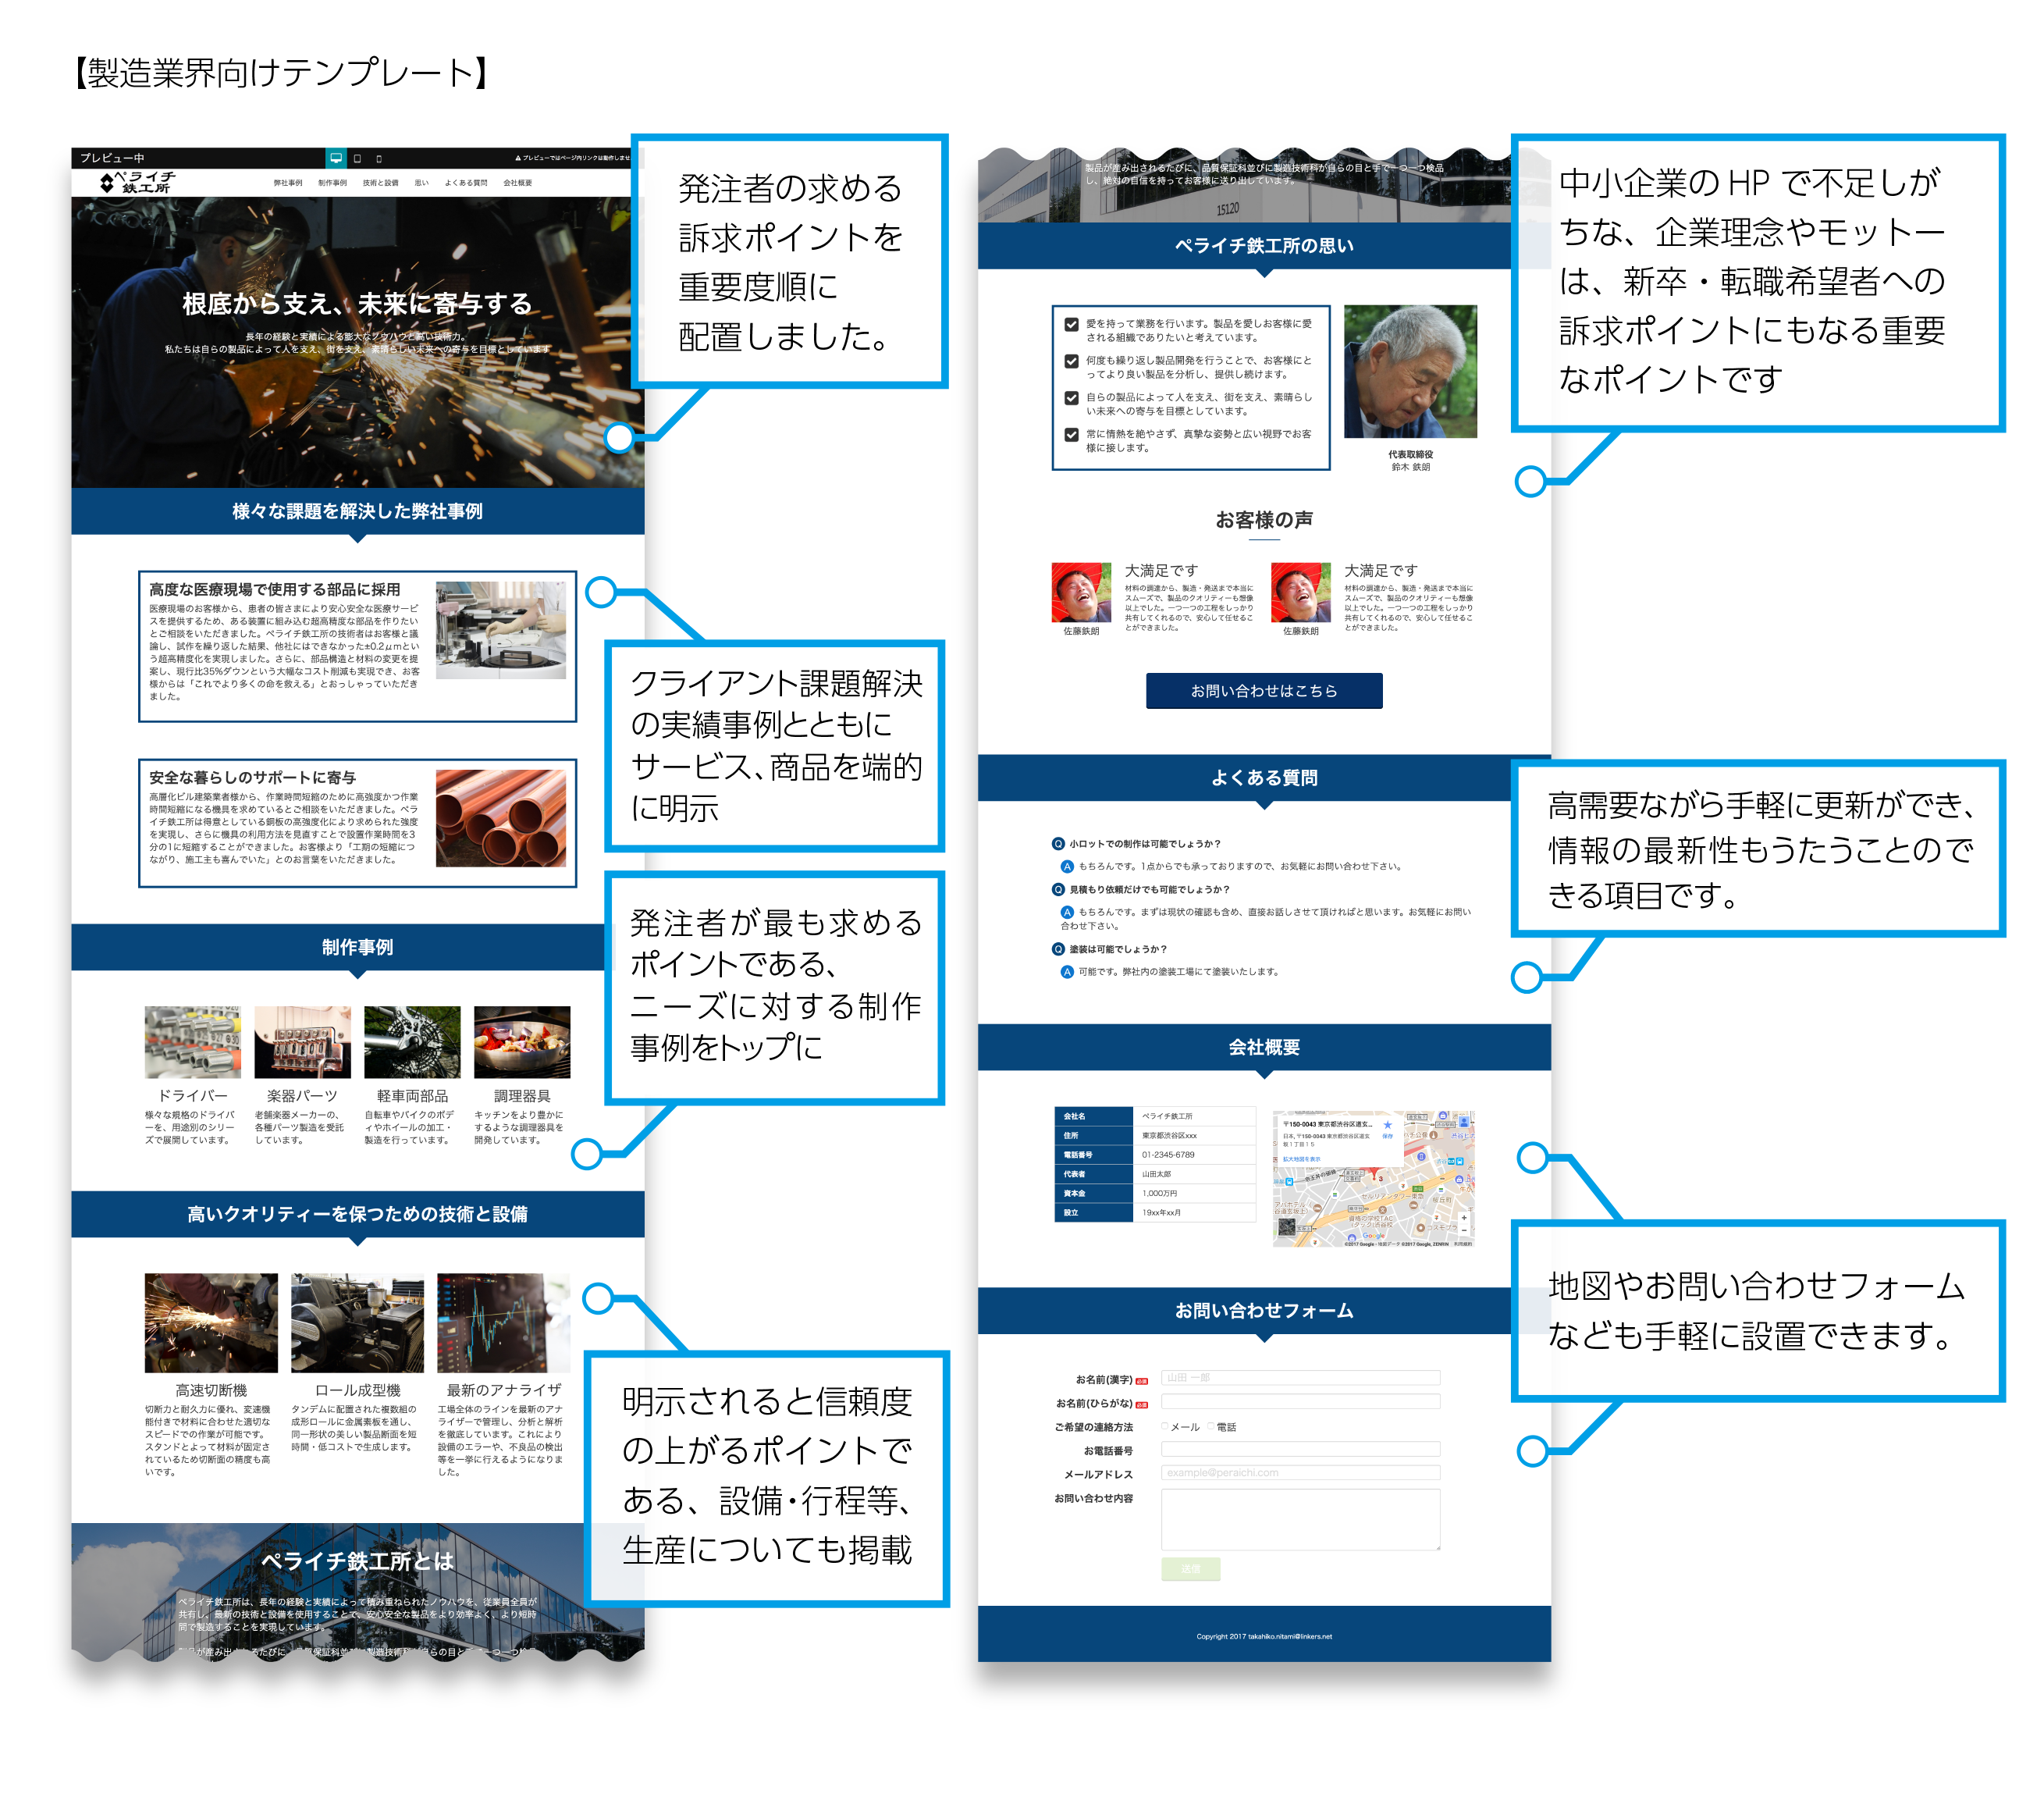This screenshot has height=1808, width=2044.
Task: Click the ロール成型機 equipment image
Action: click(357, 1322)
